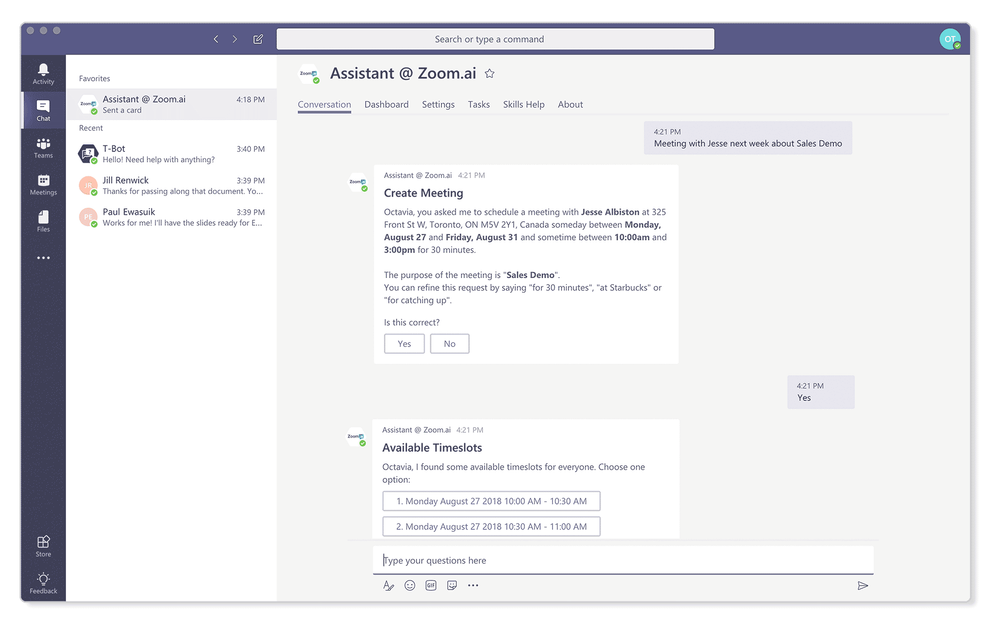Open Assistant @ Zoom.ai favorite chat
The height and width of the screenshot is (626, 998).
172,104
